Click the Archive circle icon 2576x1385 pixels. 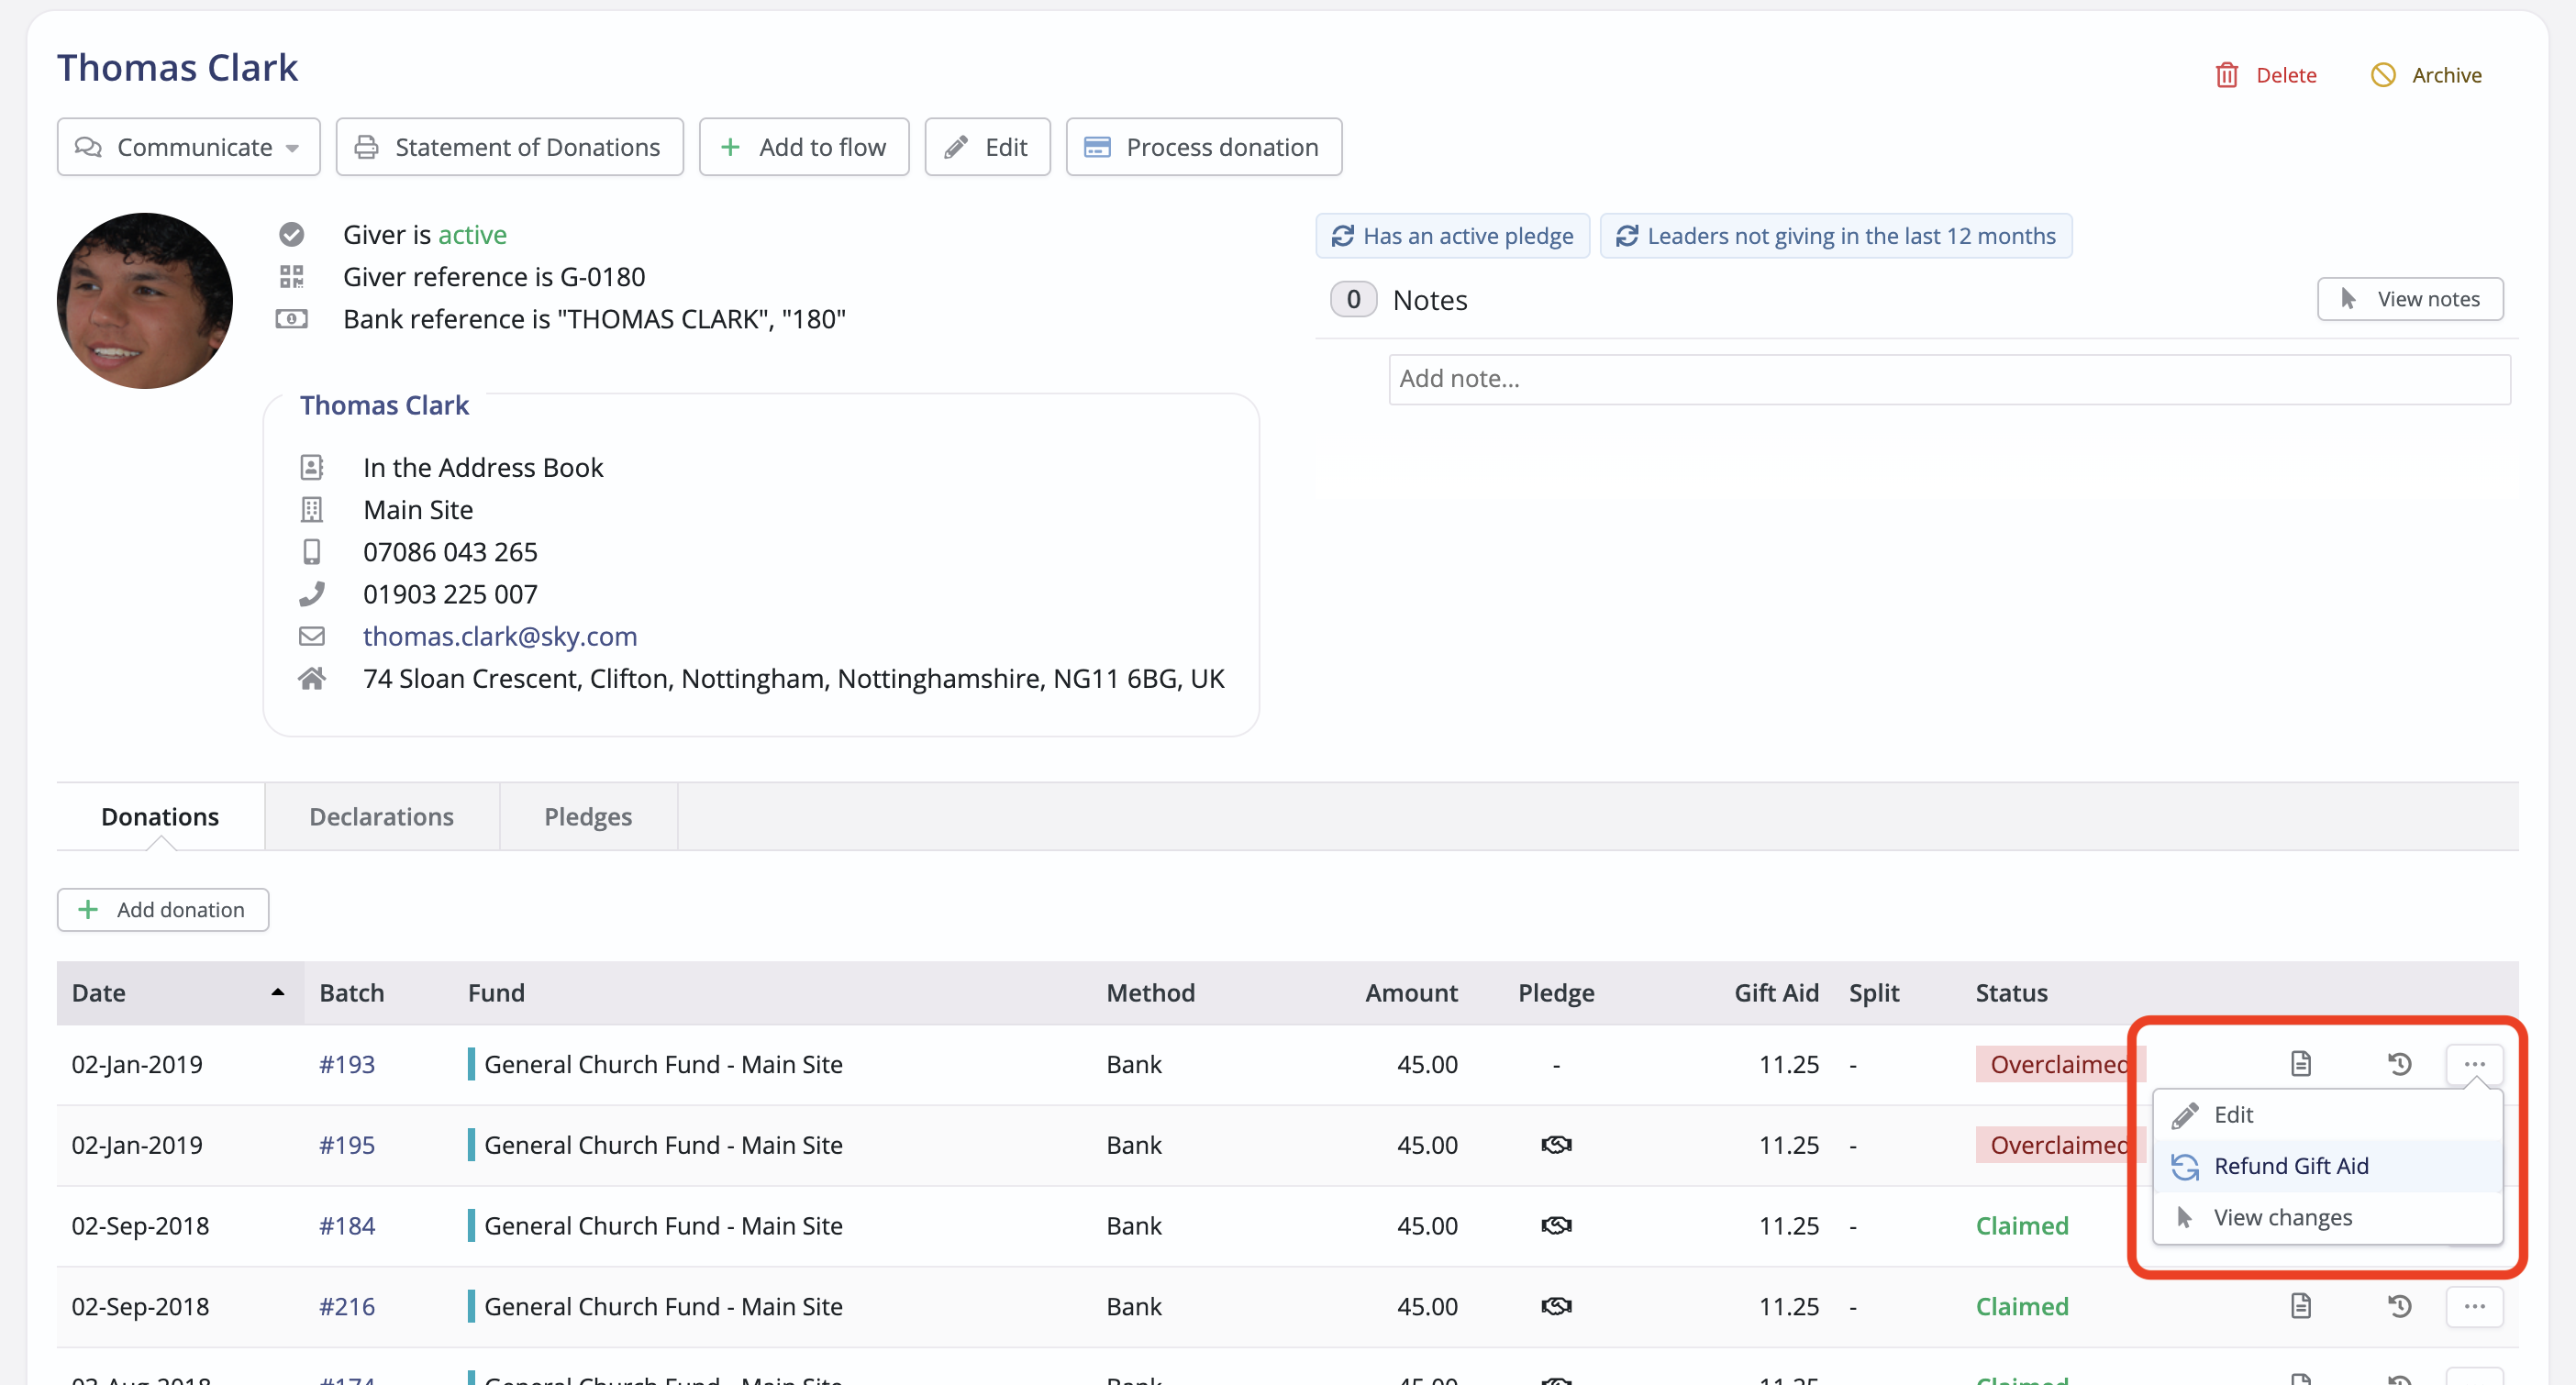point(2383,75)
